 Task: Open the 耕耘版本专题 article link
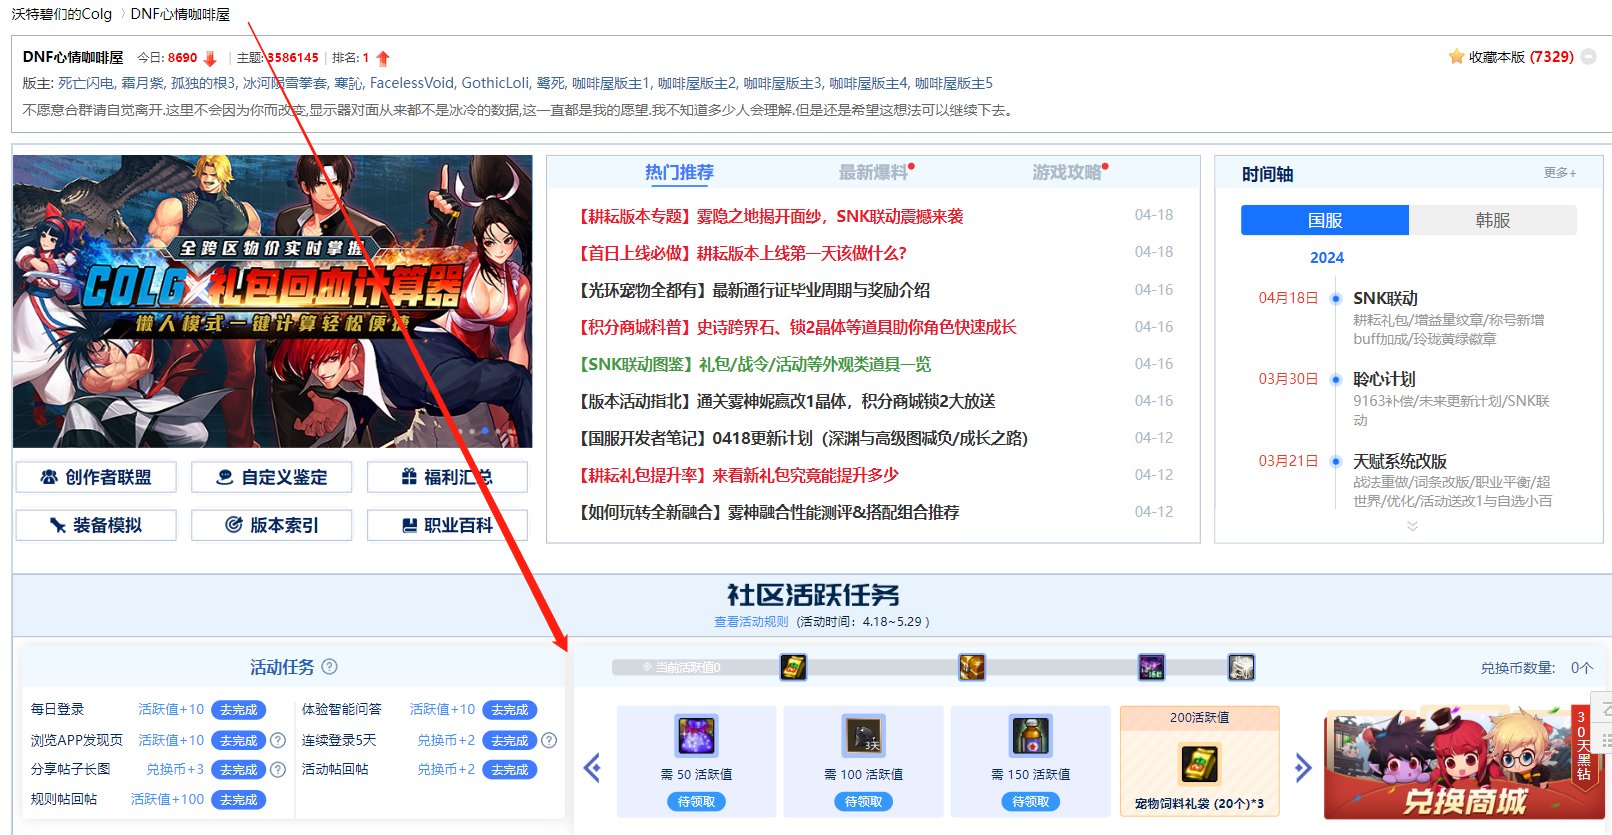point(770,216)
